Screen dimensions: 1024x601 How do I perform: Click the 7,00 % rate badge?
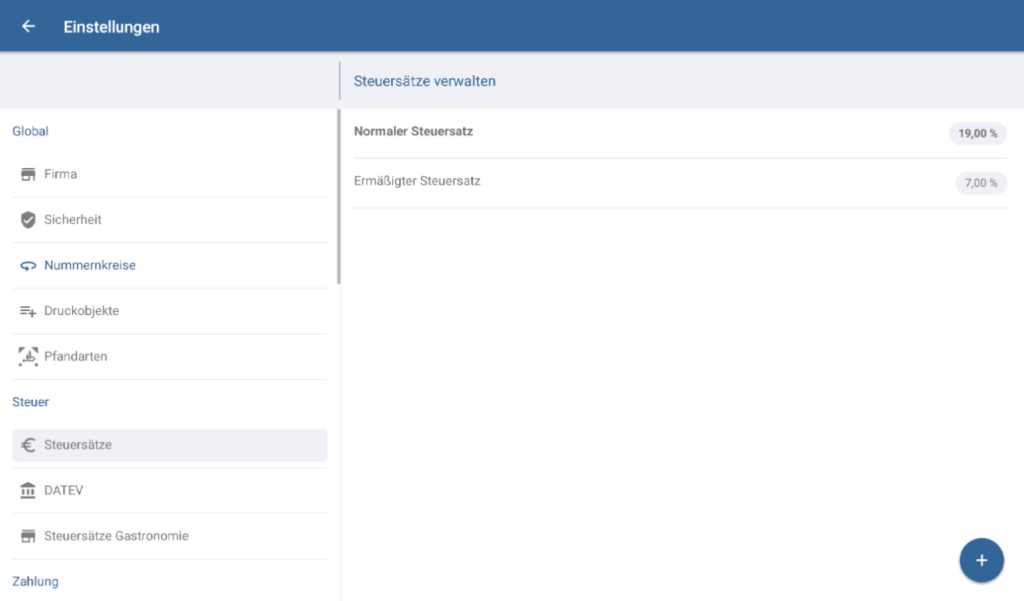[981, 183]
